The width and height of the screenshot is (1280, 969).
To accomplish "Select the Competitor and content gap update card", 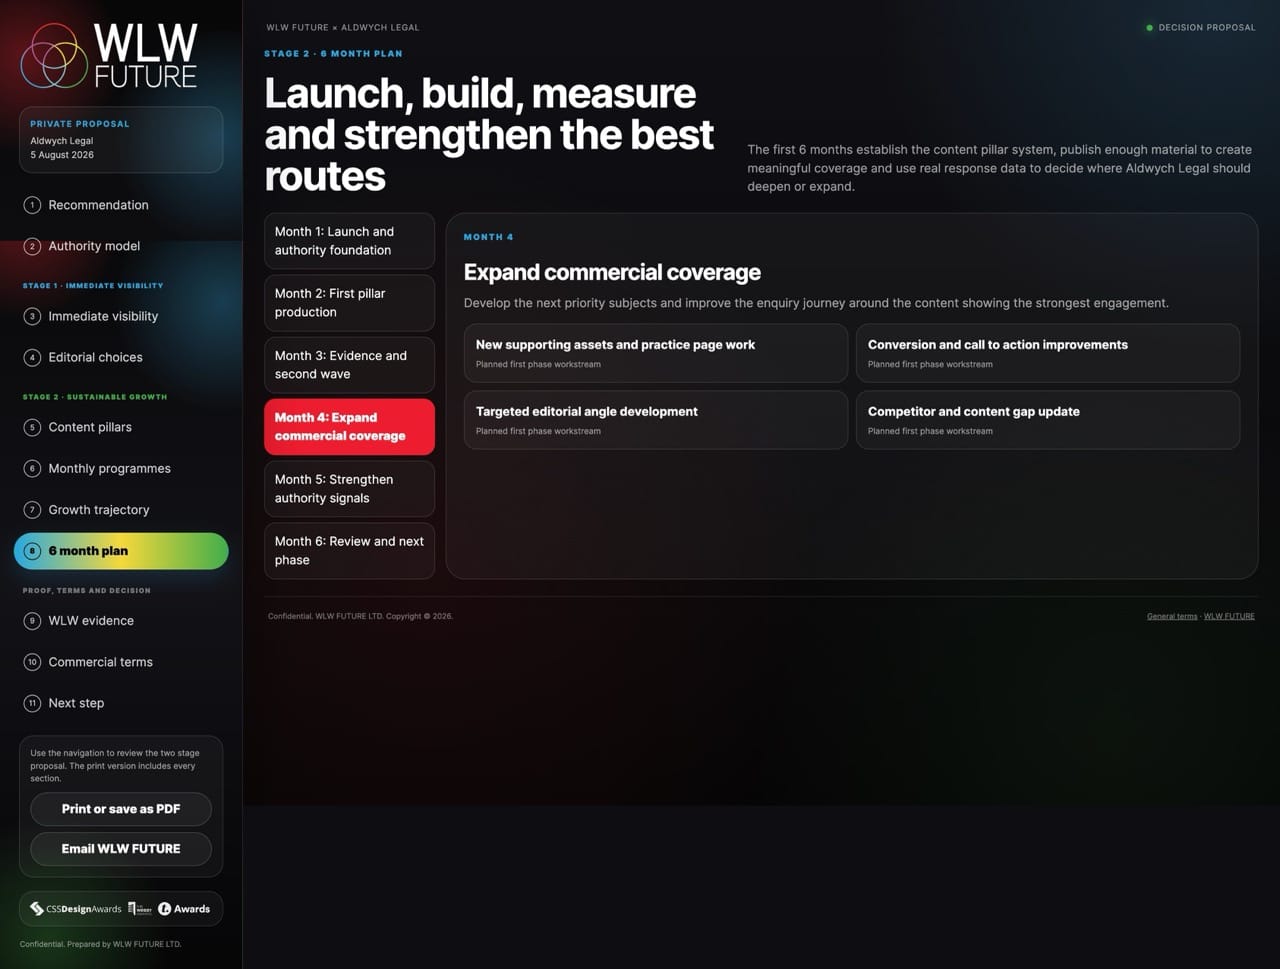I will pyautogui.click(x=1048, y=420).
